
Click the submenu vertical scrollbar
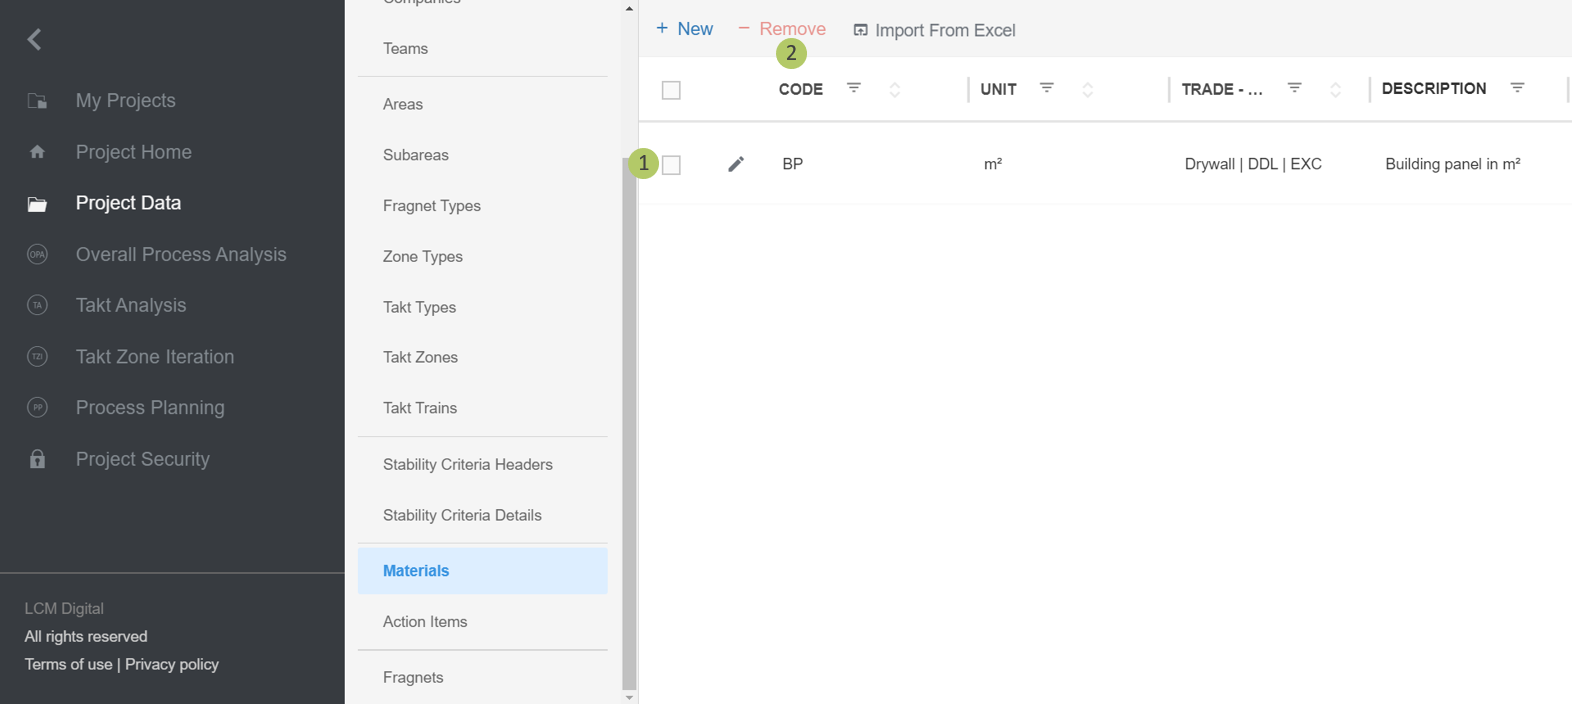click(629, 420)
